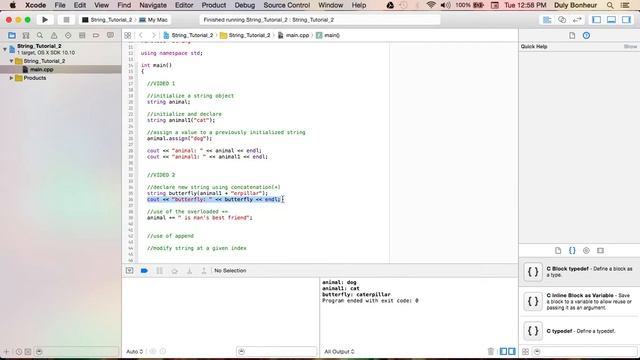The image size is (640, 360).
Task: Open the Issue navigator
Action: pos(54,36)
